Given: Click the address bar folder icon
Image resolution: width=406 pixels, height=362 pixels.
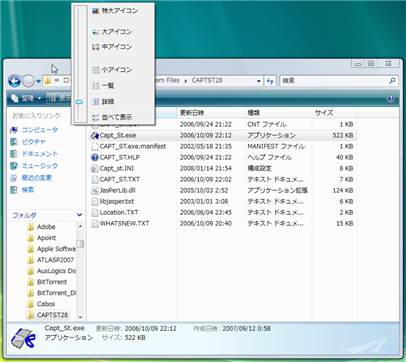Looking at the screenshot, I should [x=48, y=81].
